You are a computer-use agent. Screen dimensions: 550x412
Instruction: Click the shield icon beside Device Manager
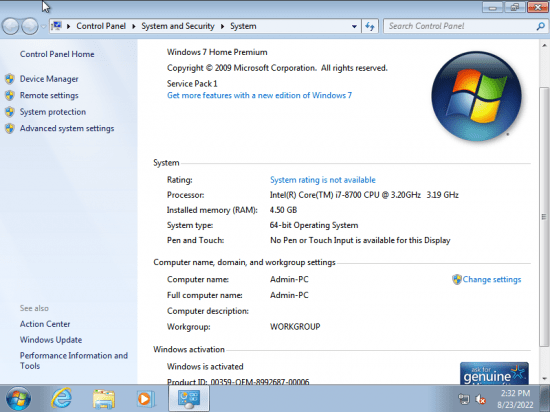[x=10, y=79]
